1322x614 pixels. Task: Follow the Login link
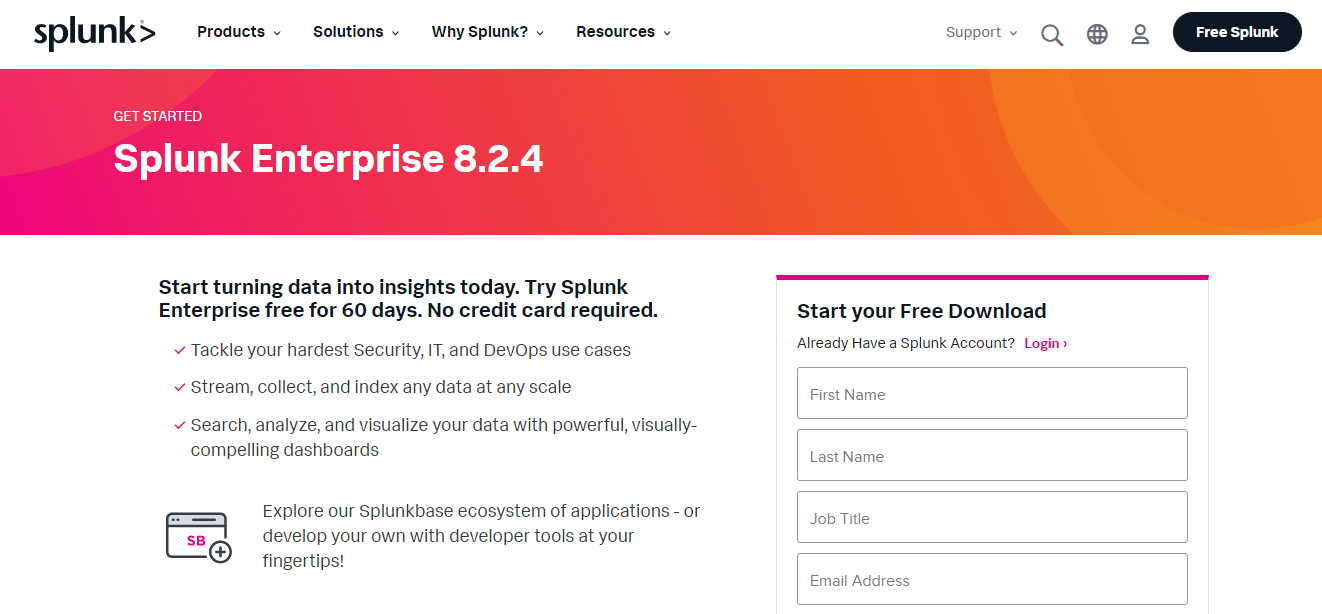click(x=1045, y=343)
